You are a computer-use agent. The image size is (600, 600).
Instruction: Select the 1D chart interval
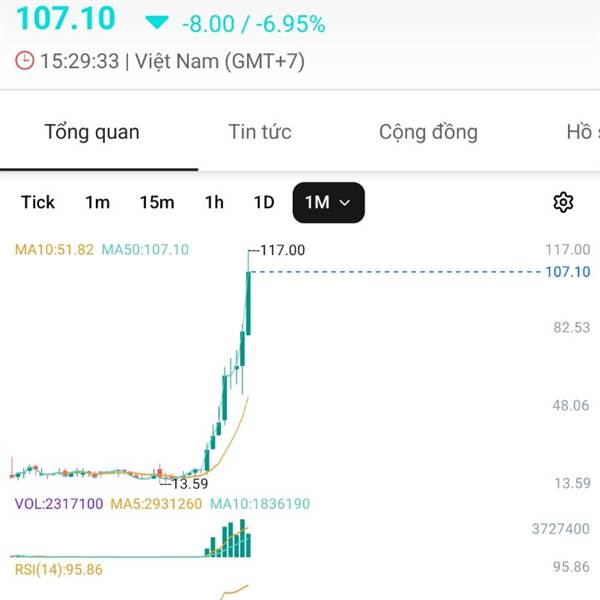coord(263,202)
